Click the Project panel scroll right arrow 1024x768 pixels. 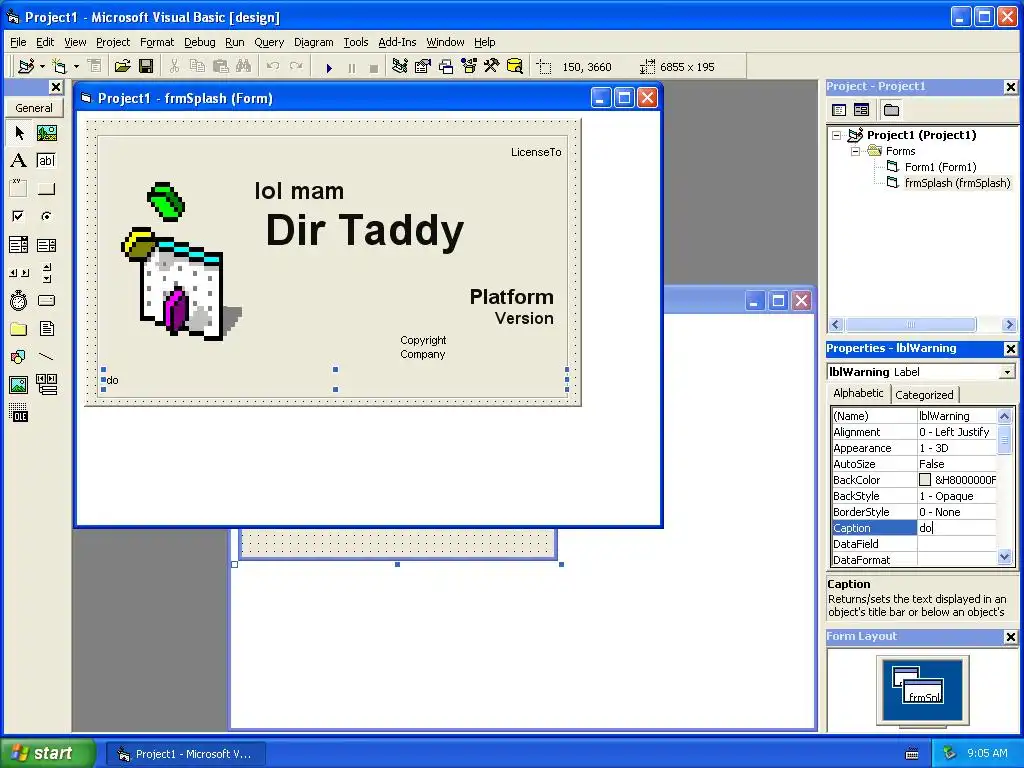1009,325
